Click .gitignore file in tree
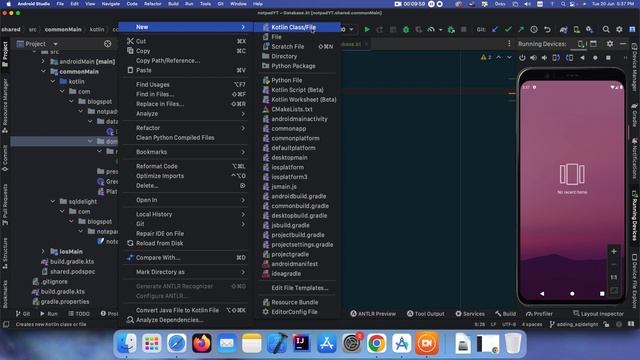This screenshot has width=640, height=360. [50, 282]
